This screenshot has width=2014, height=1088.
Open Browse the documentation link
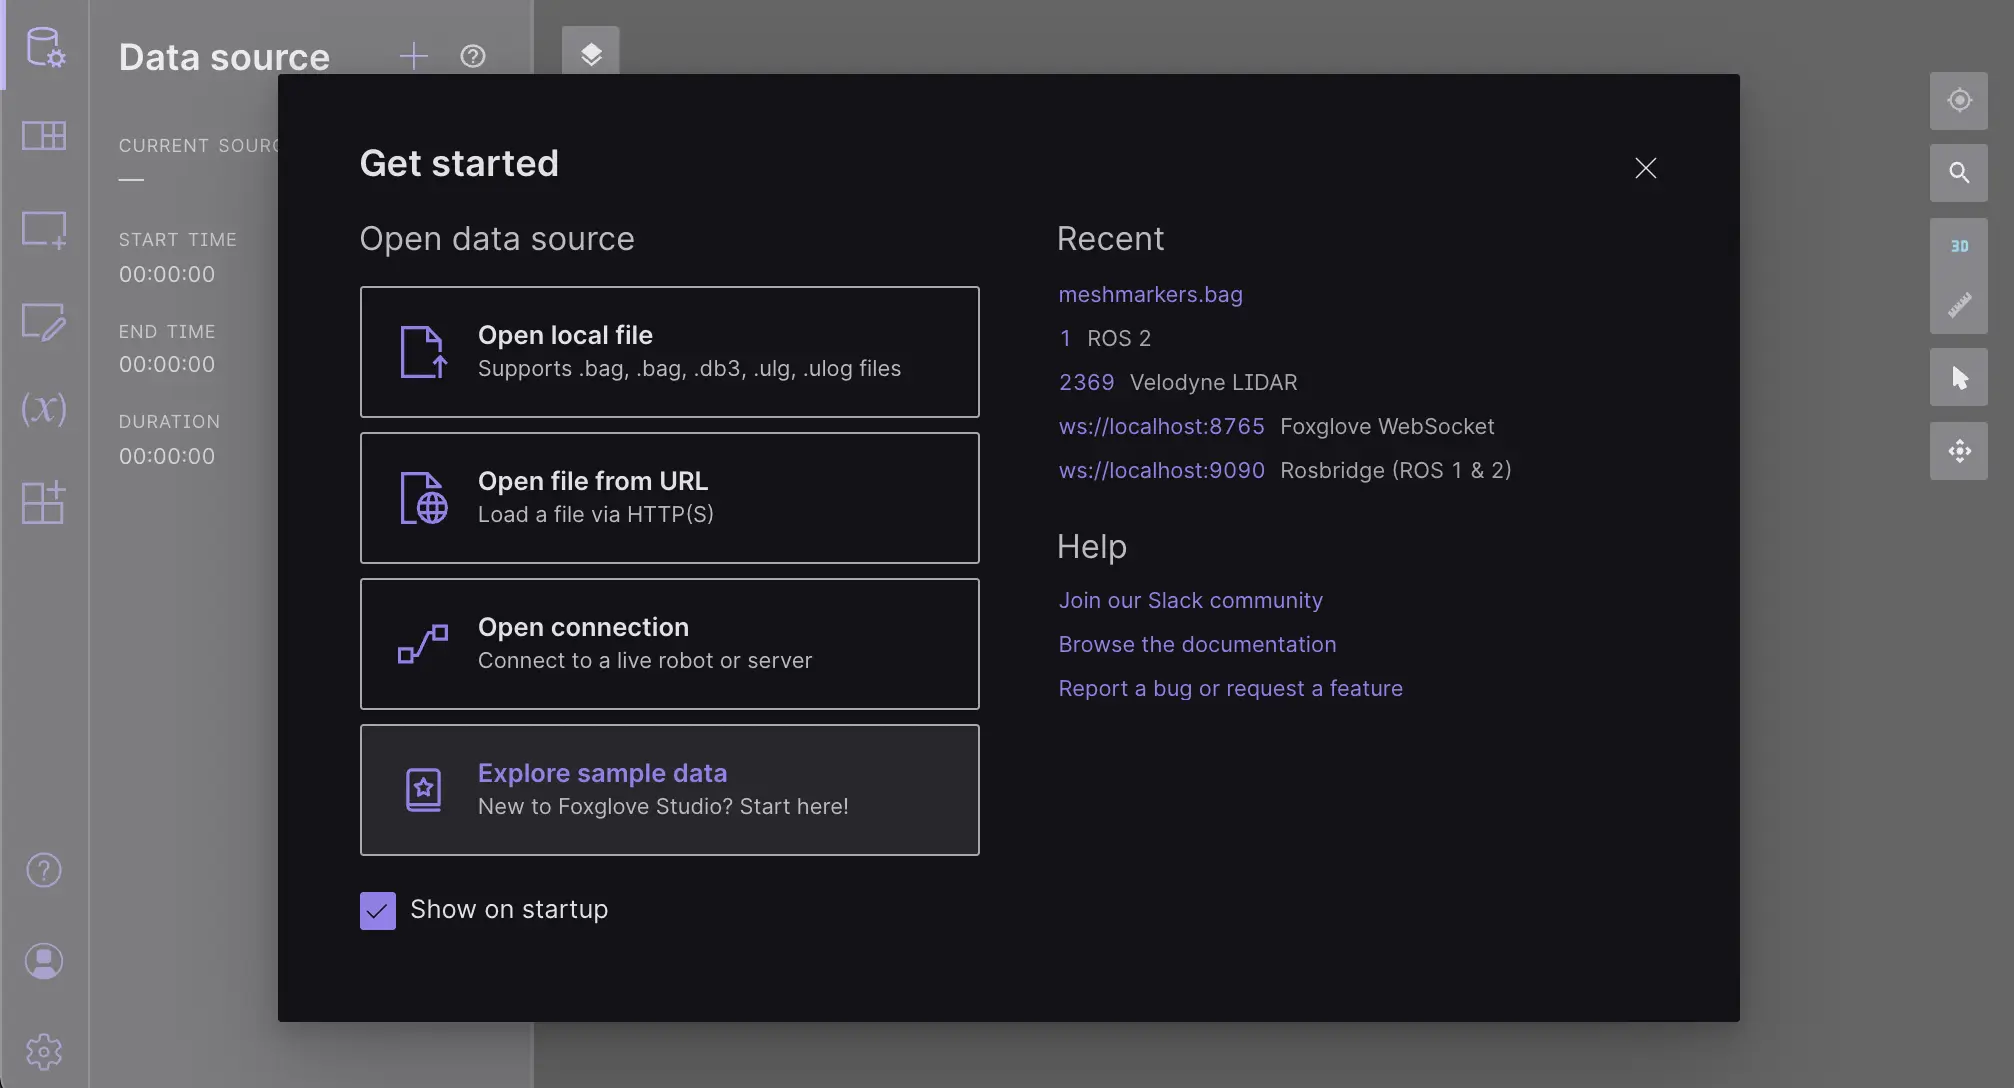coord(1197,644)
